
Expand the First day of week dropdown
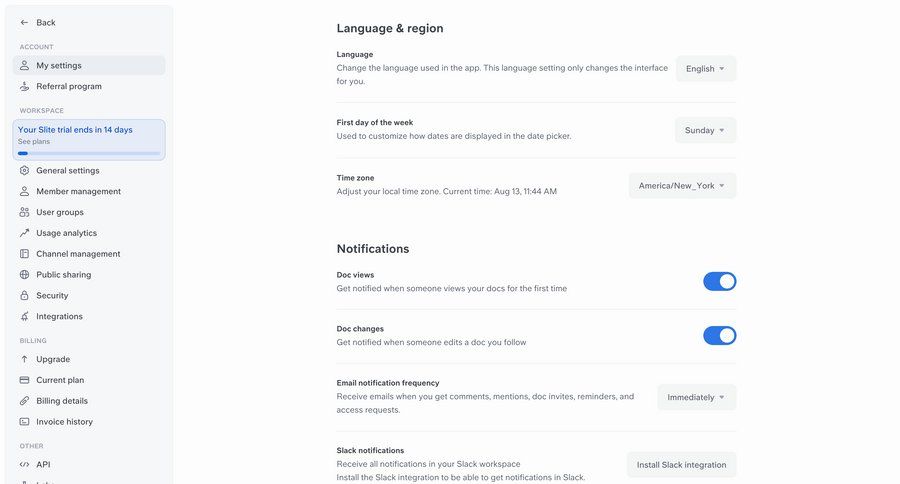point(706,130)
